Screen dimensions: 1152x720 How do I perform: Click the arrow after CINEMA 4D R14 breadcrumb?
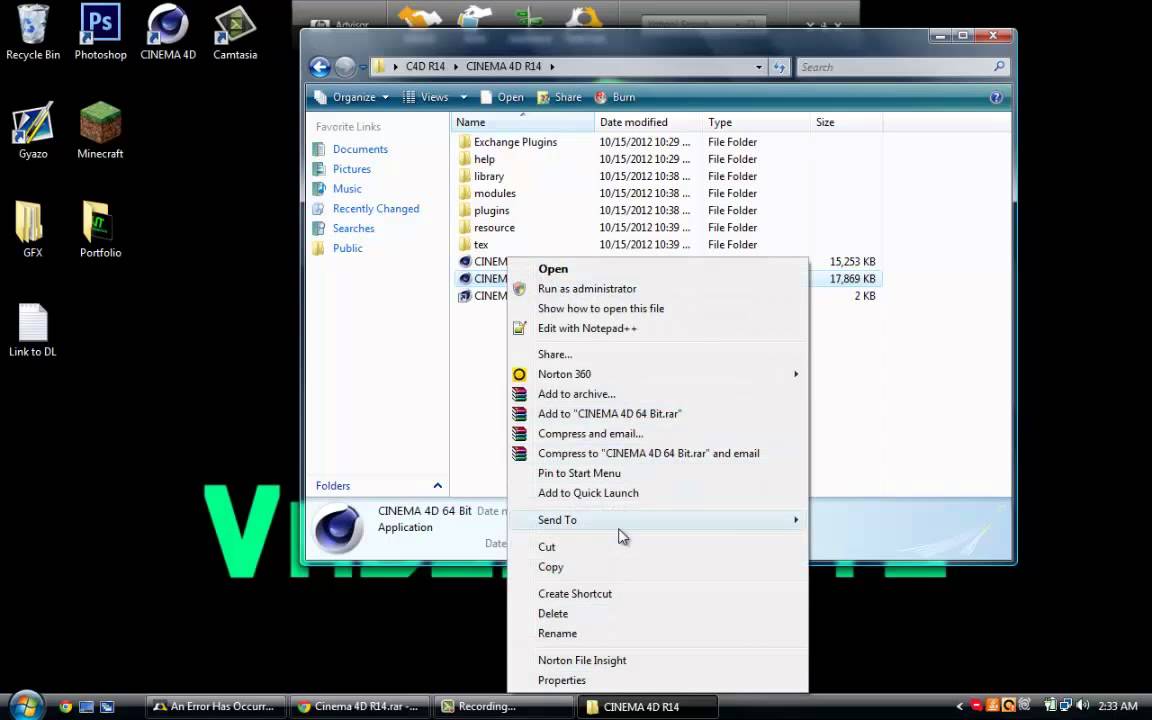pyautogui.click(x=552, y=66)
